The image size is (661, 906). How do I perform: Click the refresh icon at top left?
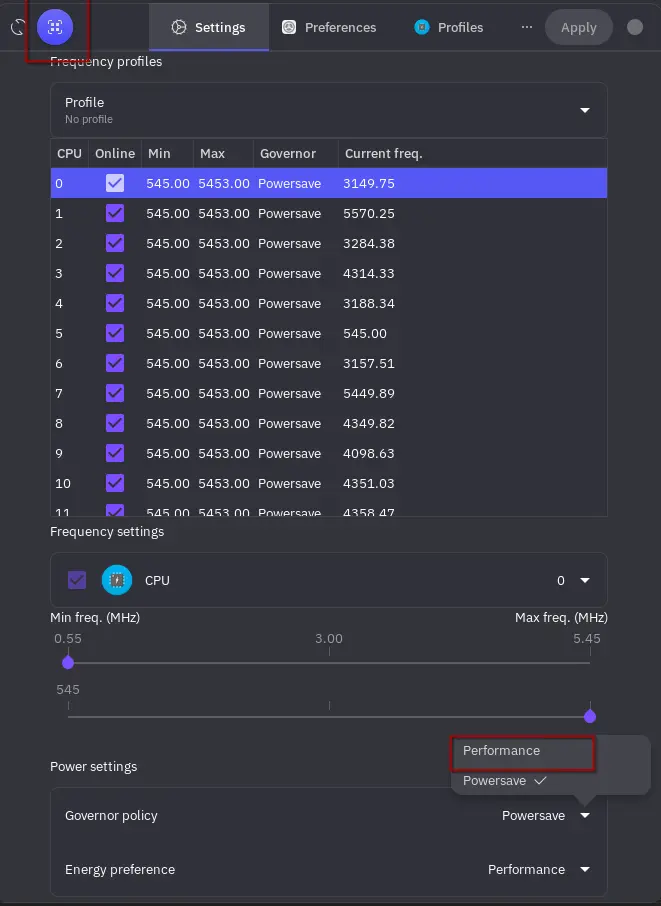point(18,27)
